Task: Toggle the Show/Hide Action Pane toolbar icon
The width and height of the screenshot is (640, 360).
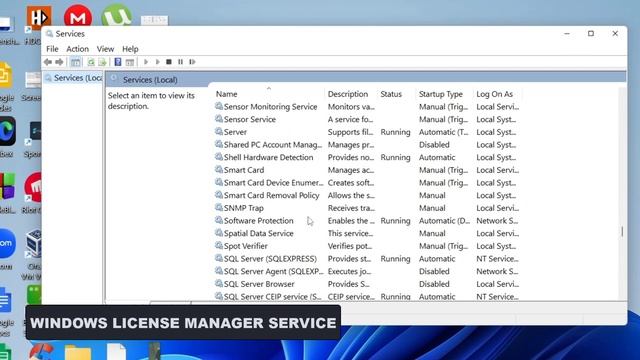Action: [x=130, y=62]
